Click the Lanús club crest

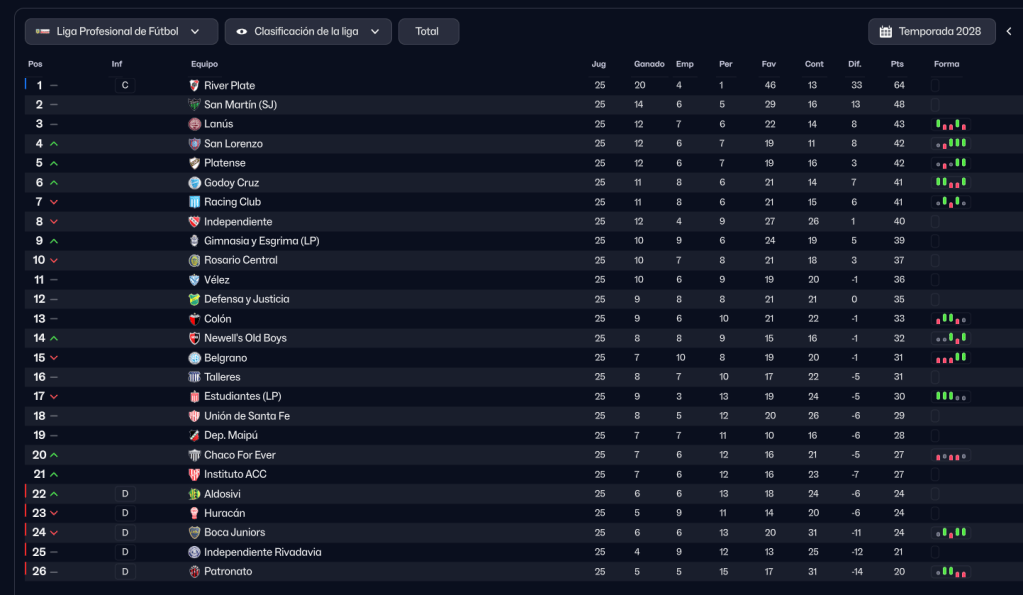coord(195,124)
